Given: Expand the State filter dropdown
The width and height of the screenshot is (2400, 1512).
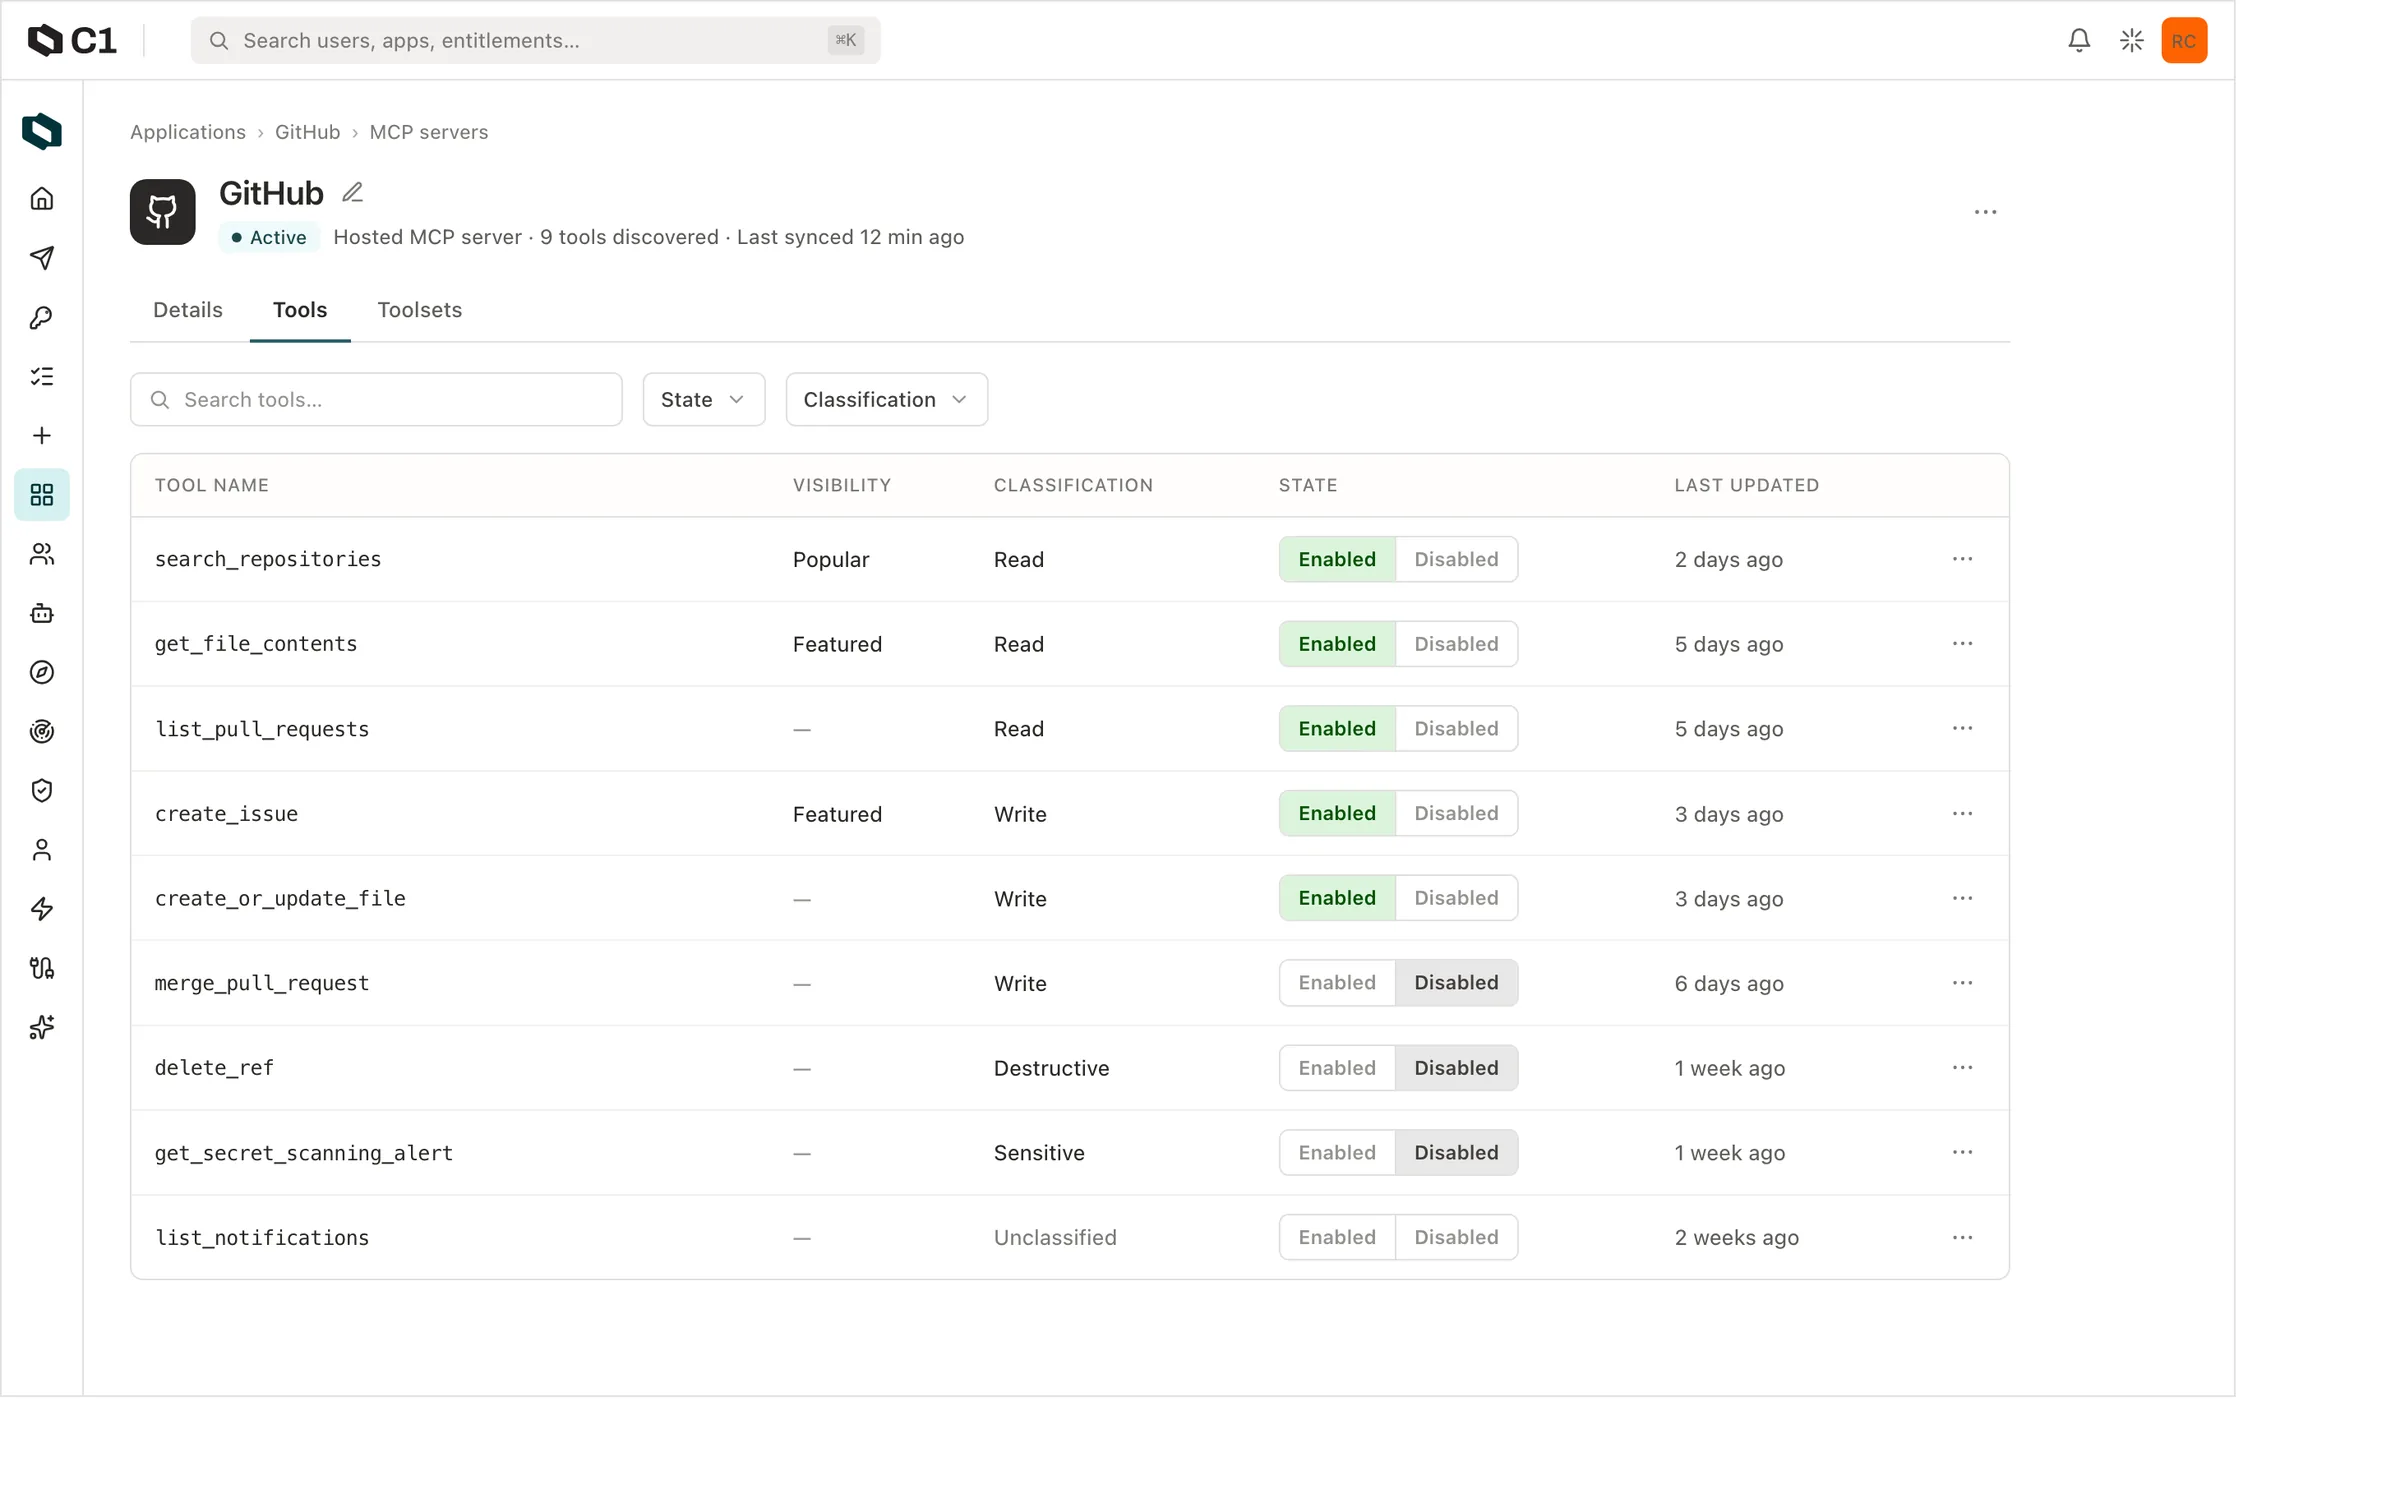Looking at the screenshot, I should 703,400.
